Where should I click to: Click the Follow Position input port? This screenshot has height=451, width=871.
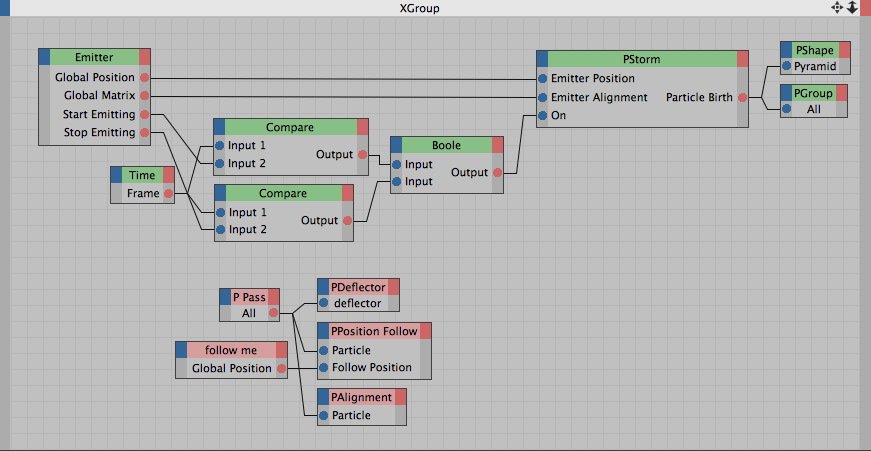click(323, 367)
